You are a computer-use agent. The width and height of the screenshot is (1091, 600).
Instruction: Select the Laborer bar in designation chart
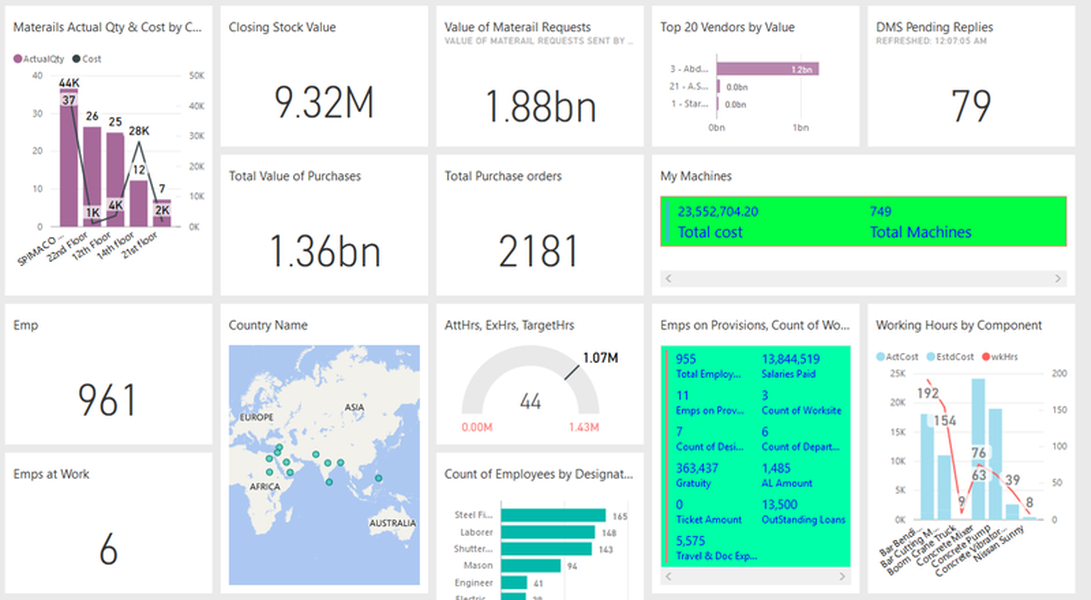pyautogui.click(x=550, y=533)
